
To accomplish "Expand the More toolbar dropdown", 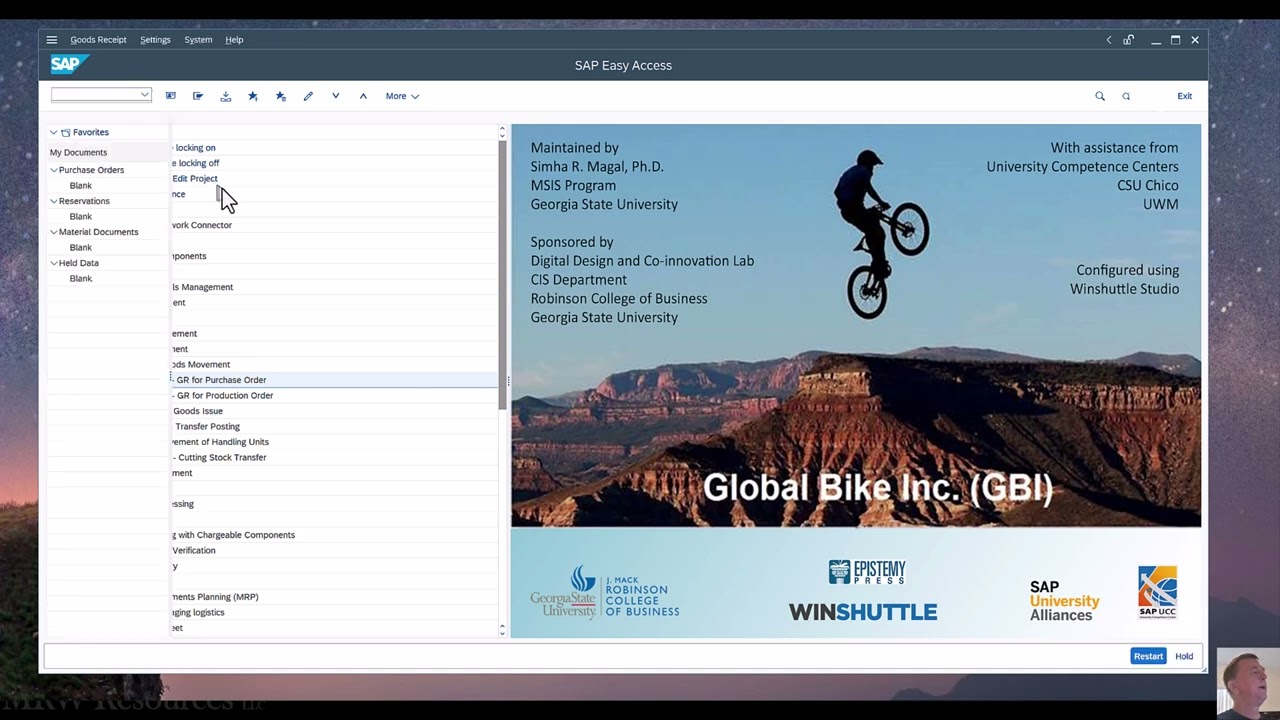I will coord(402,96).
